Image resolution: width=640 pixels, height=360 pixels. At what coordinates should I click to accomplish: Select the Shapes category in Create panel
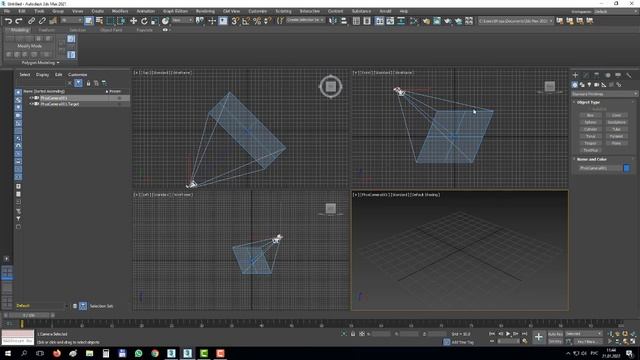pos(582,85)
